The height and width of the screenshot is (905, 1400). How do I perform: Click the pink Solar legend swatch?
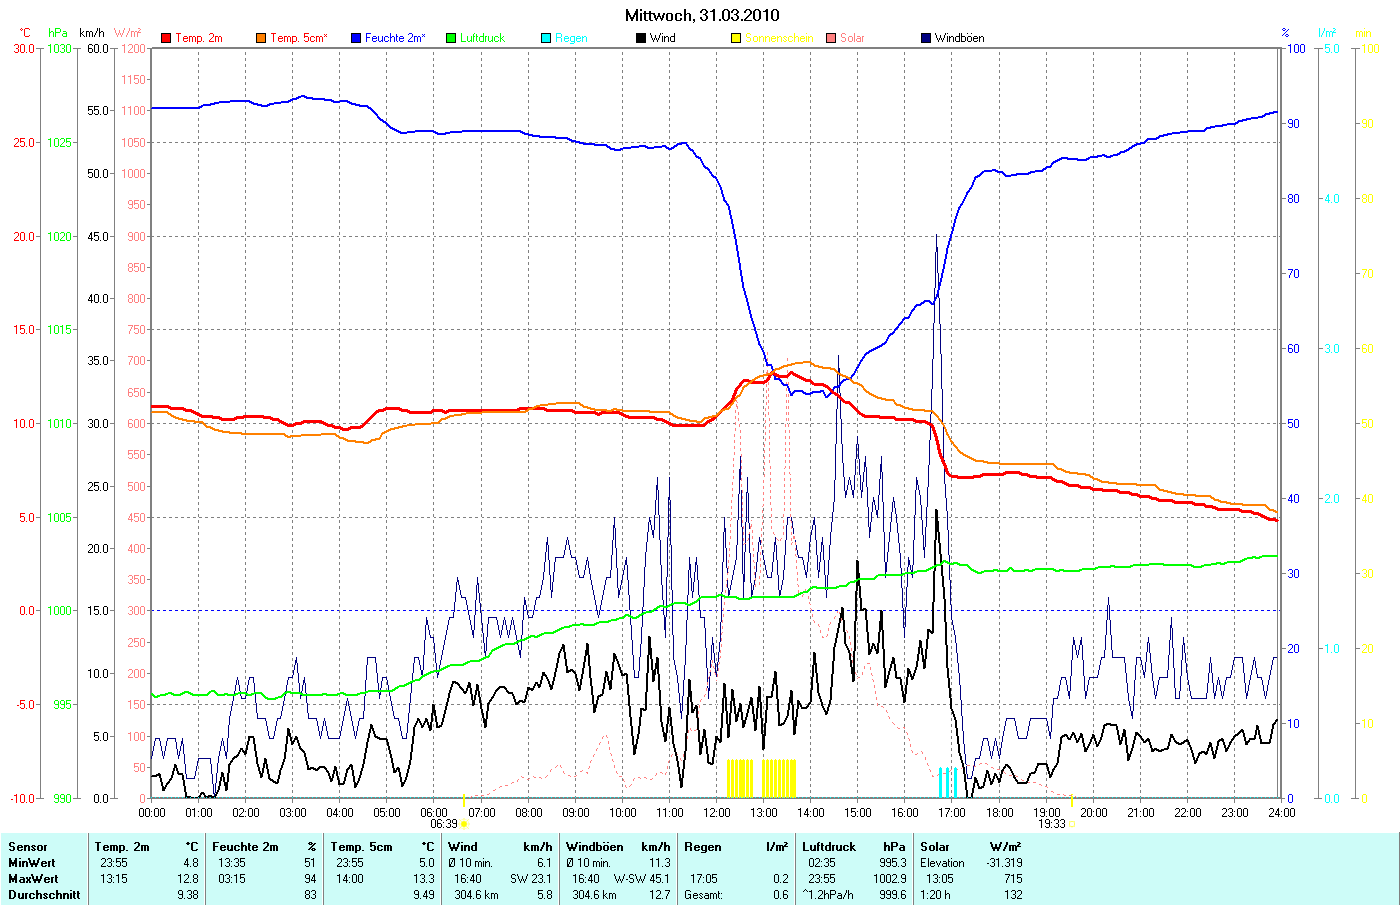click(x=831, y=38)
